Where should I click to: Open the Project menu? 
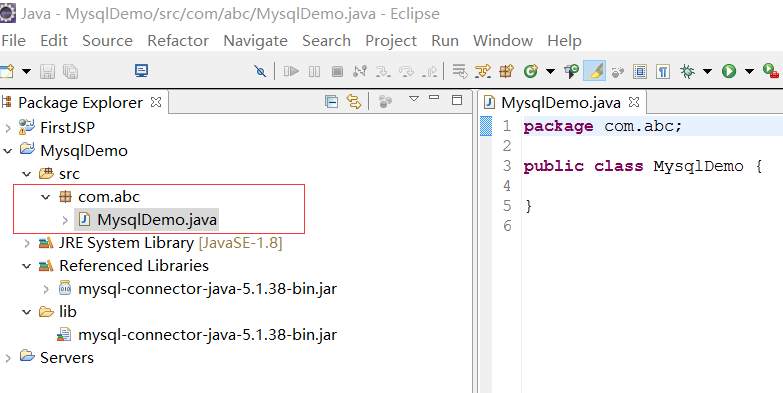click(x=391, y=40)
